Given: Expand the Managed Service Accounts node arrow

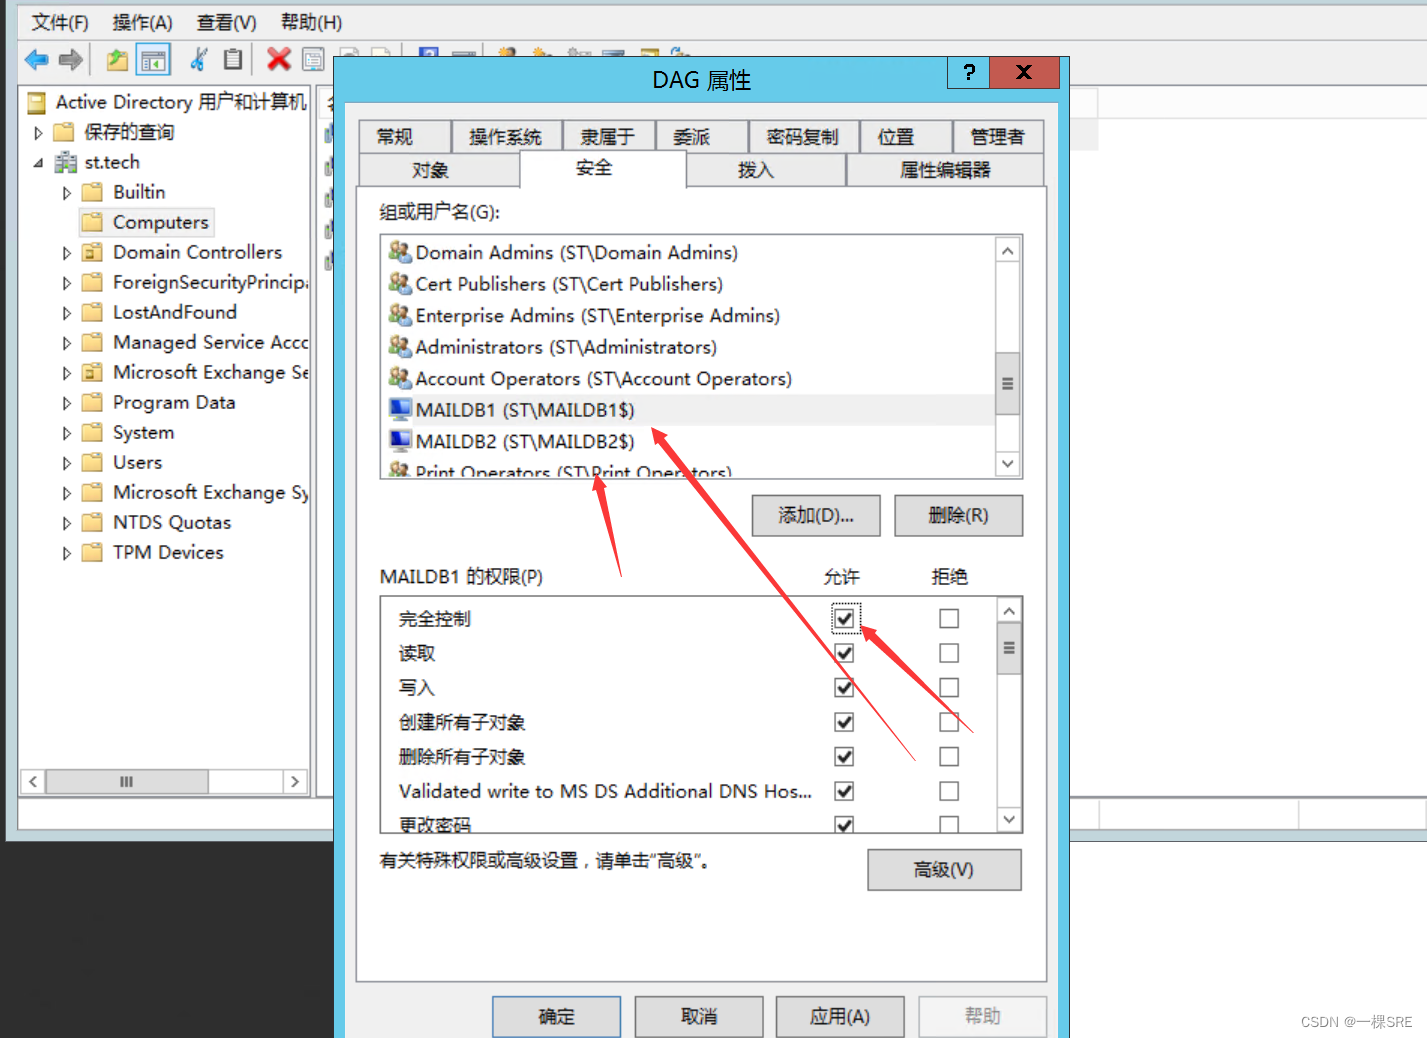Looking at the screenshot, I should coord(66,342).
